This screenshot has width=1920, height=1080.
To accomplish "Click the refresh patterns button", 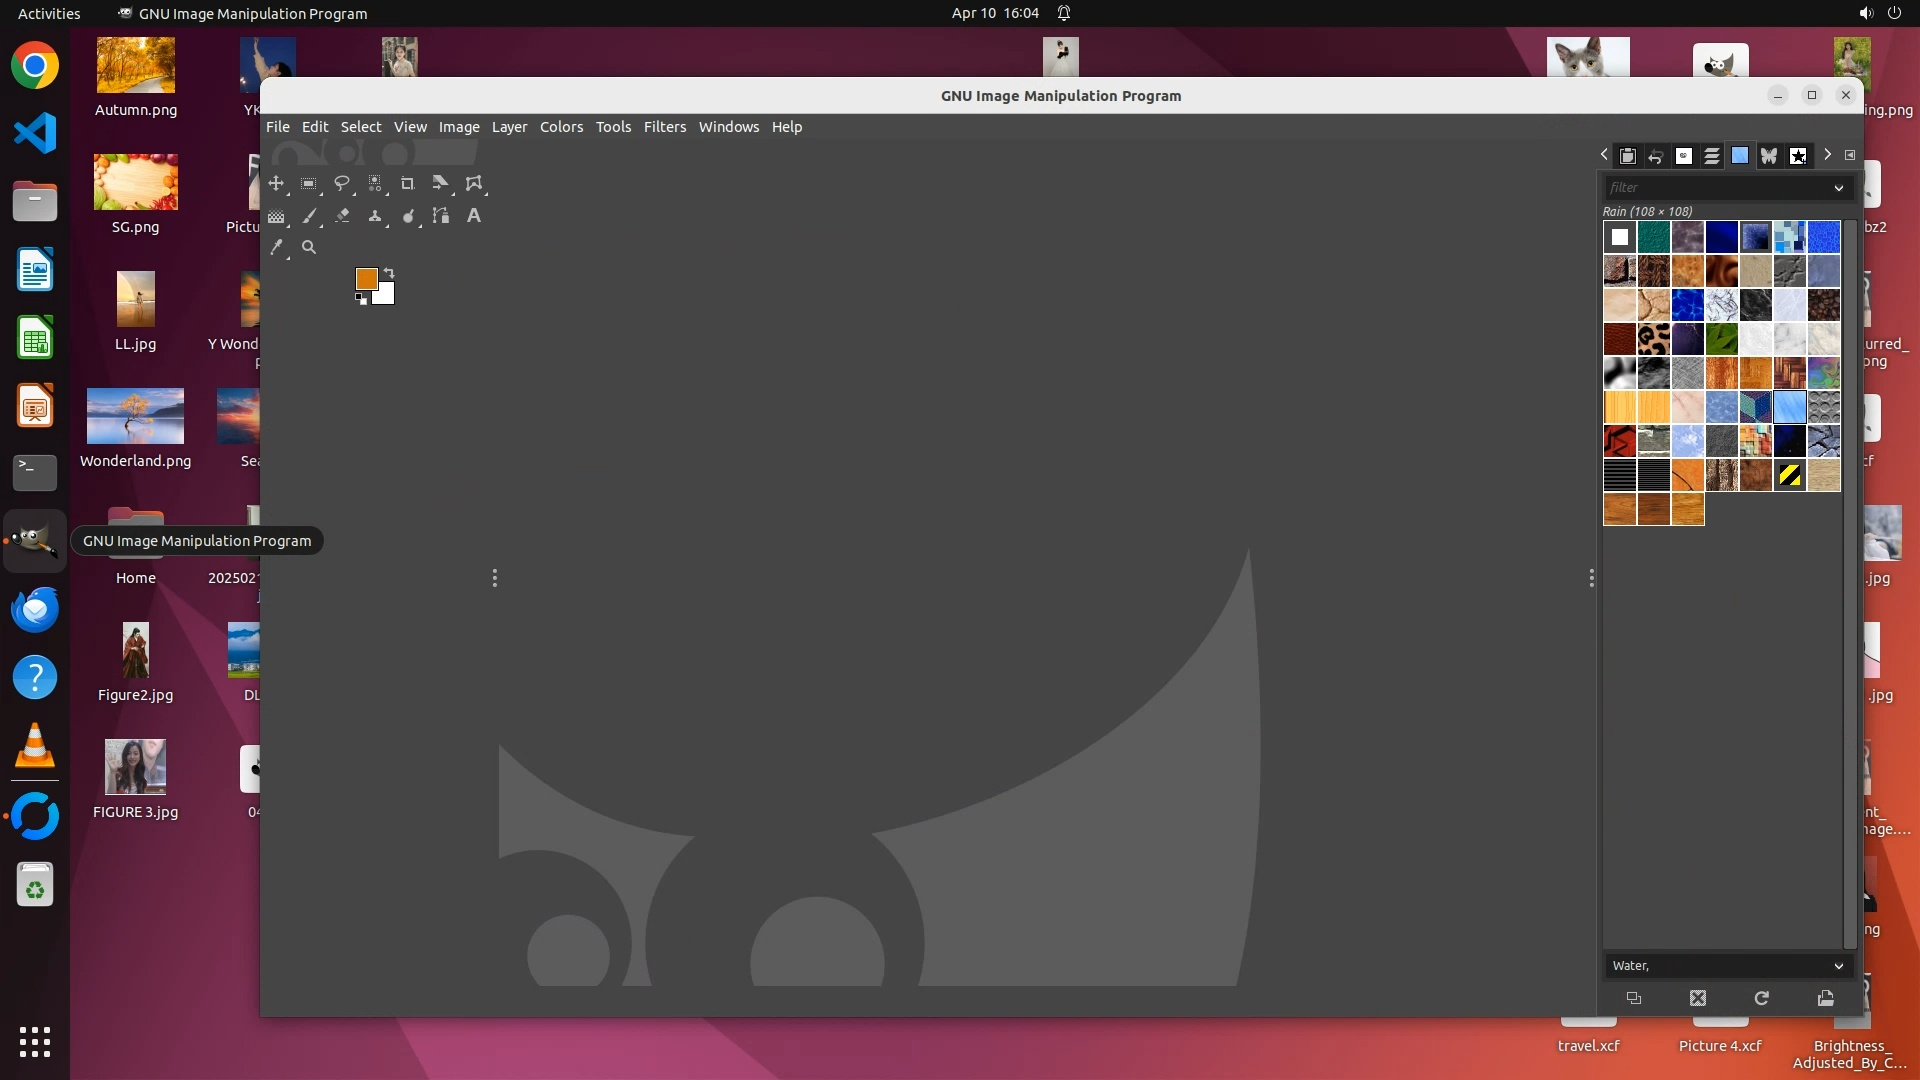I will 1762,998.
